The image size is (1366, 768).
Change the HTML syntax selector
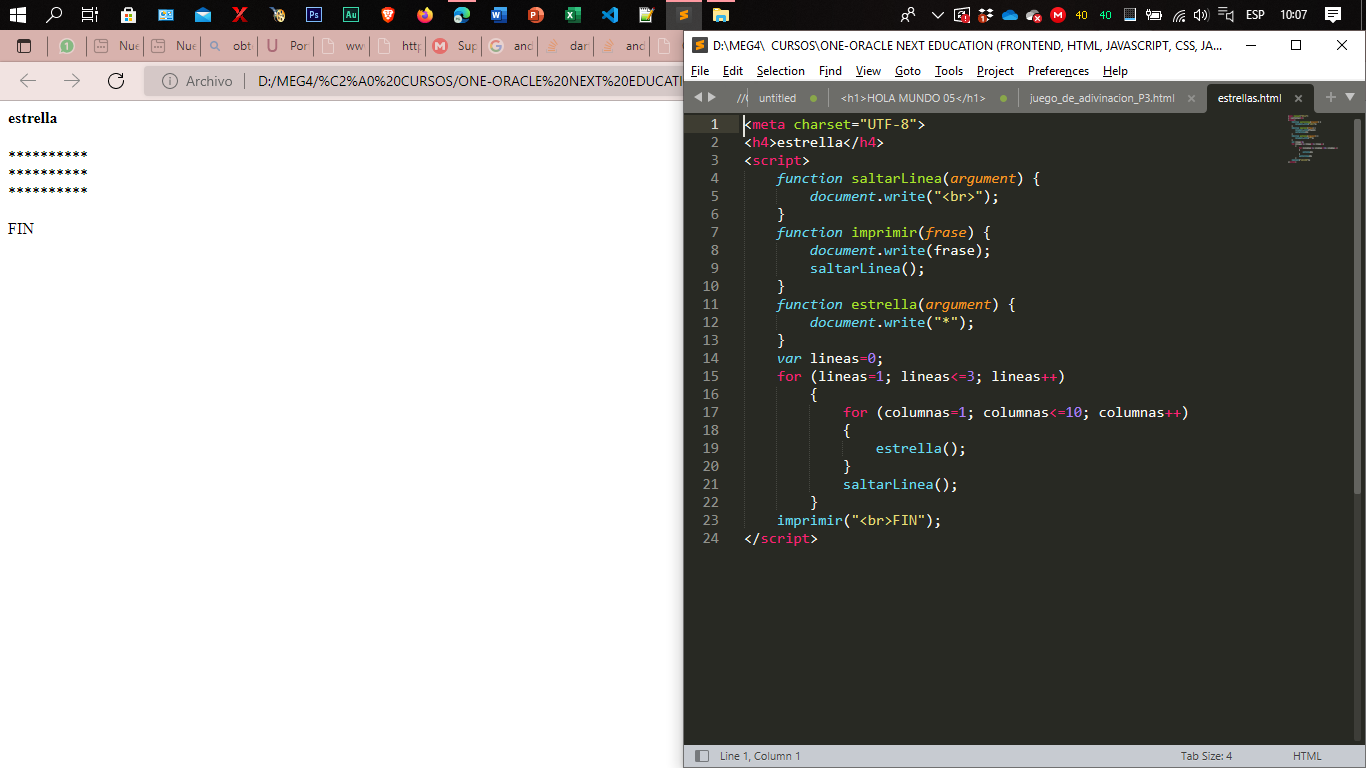click(x=1307, y=756)
